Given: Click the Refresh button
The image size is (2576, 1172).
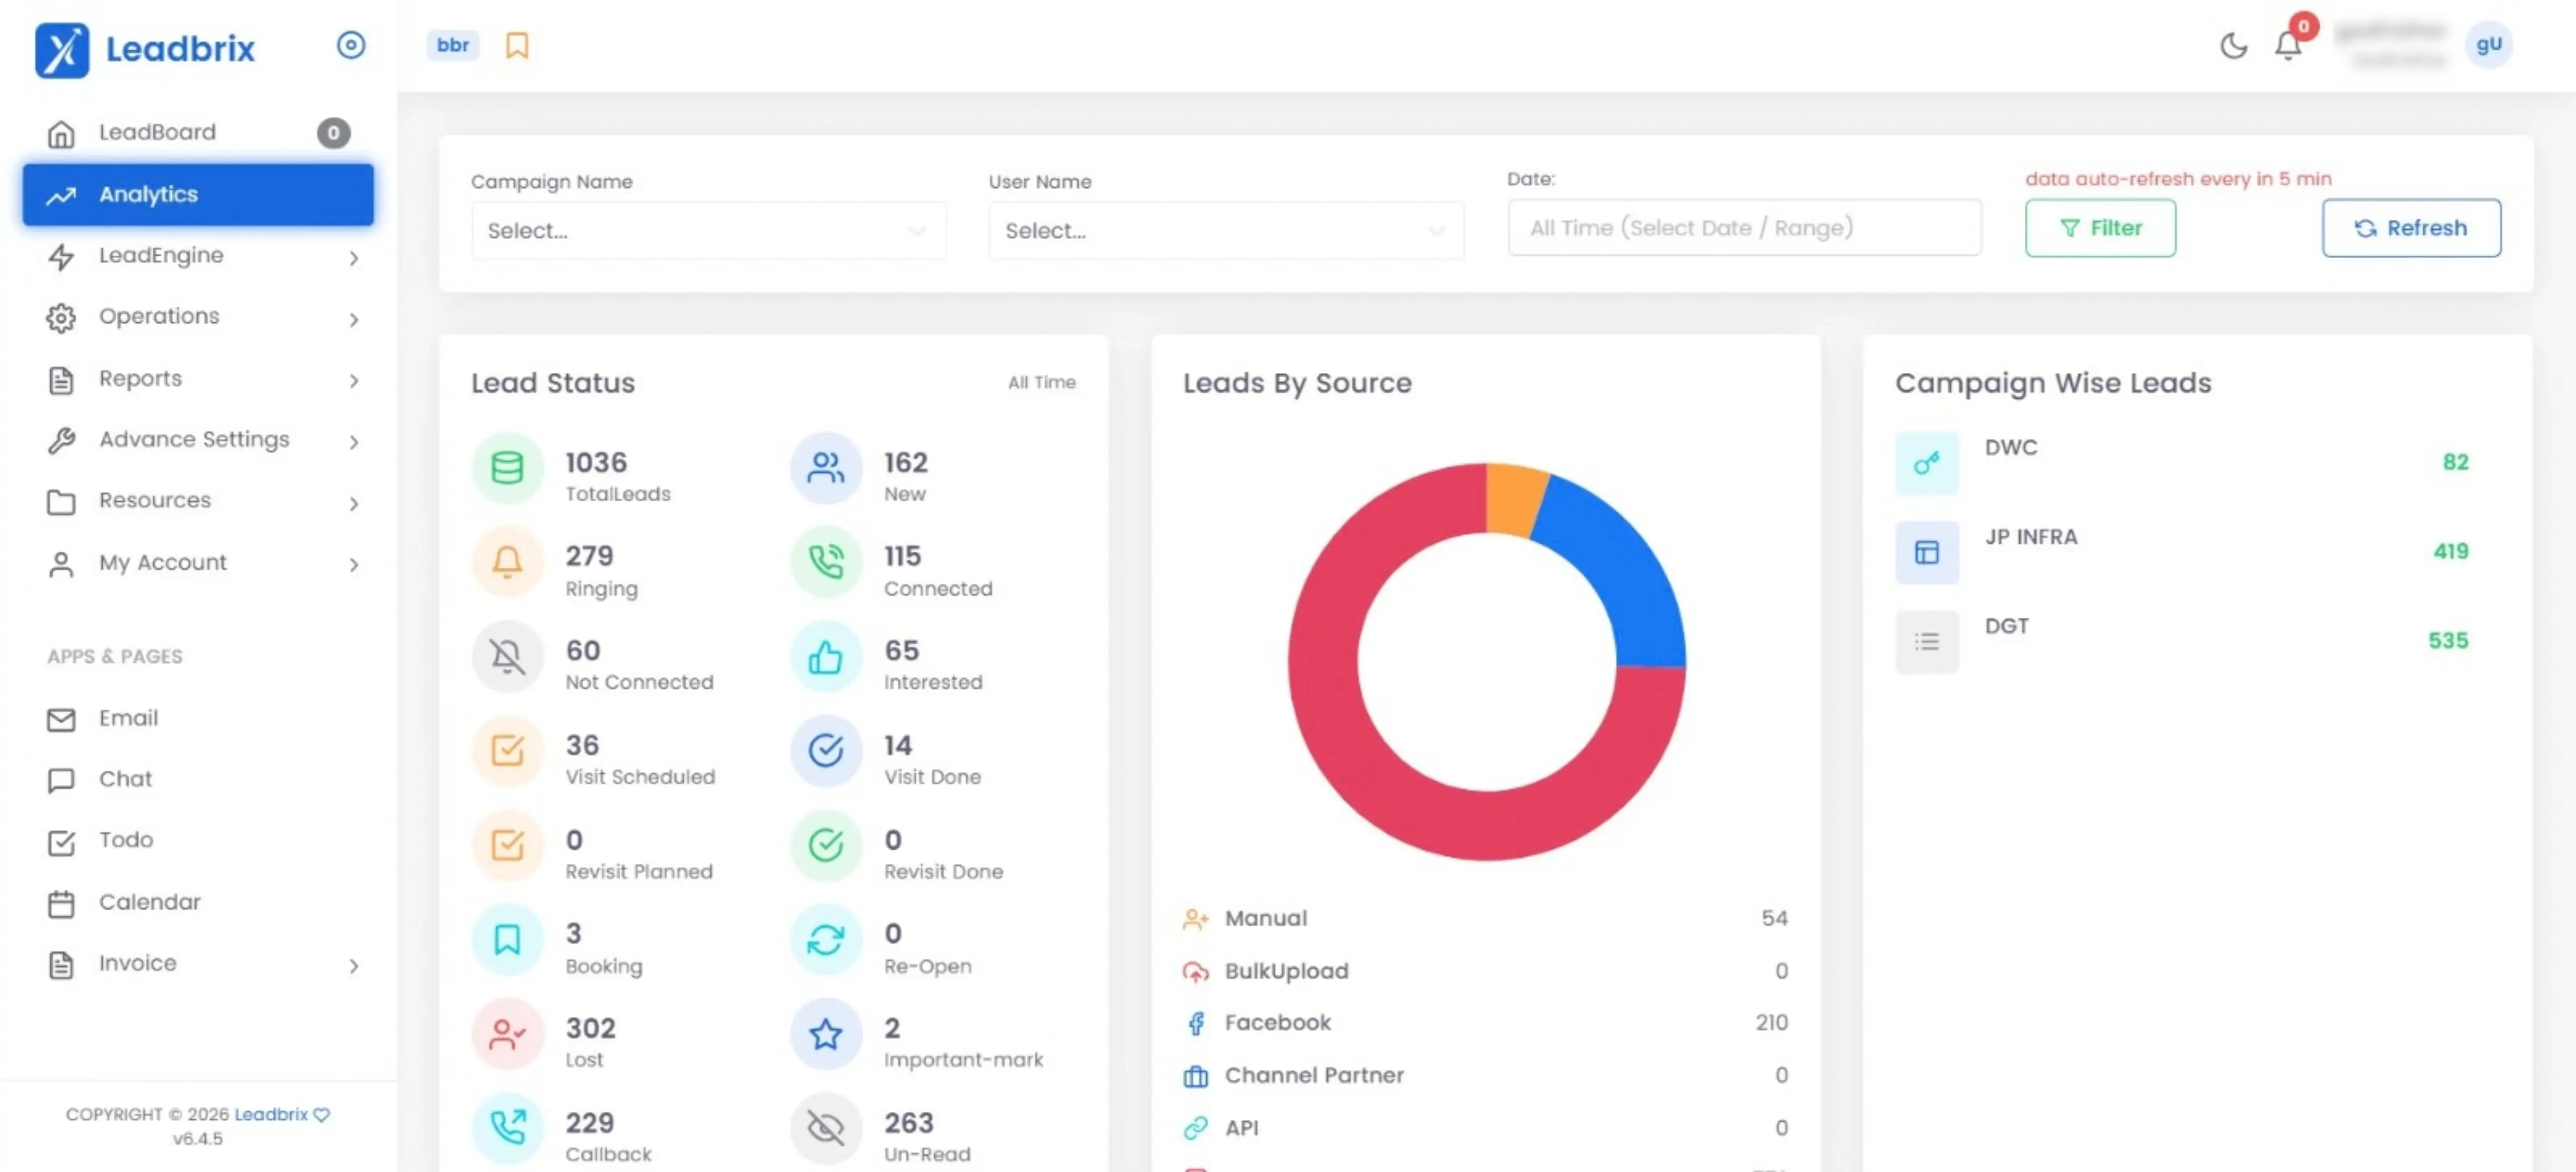Looking at the screenshot, I should point(2411,228).
